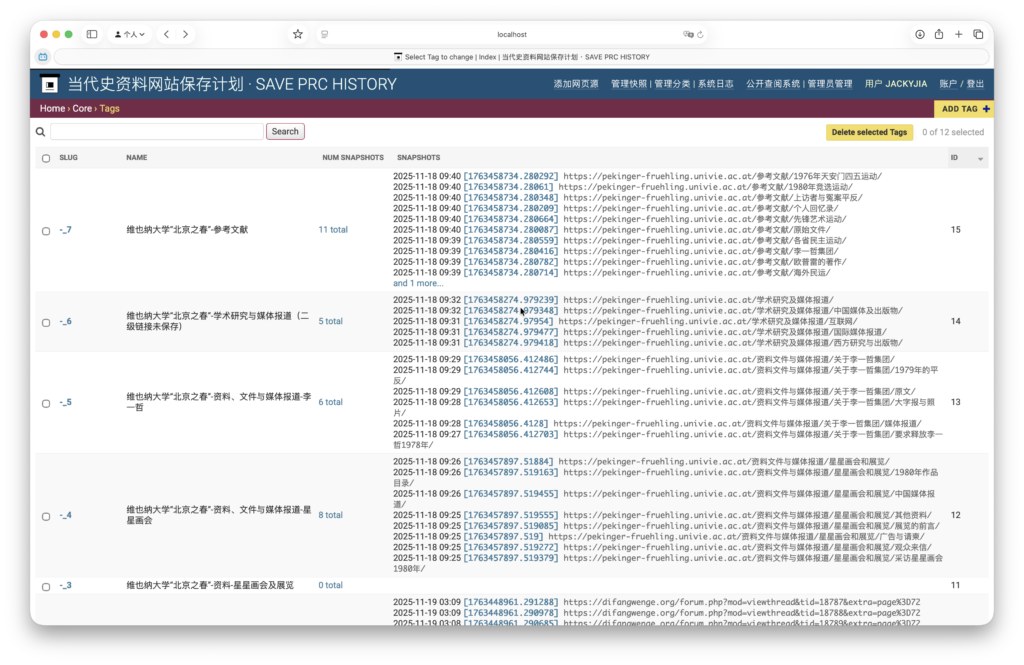Click the bookmark star icon
This screenshot has height=665, width=1024.
click(297, 34)
